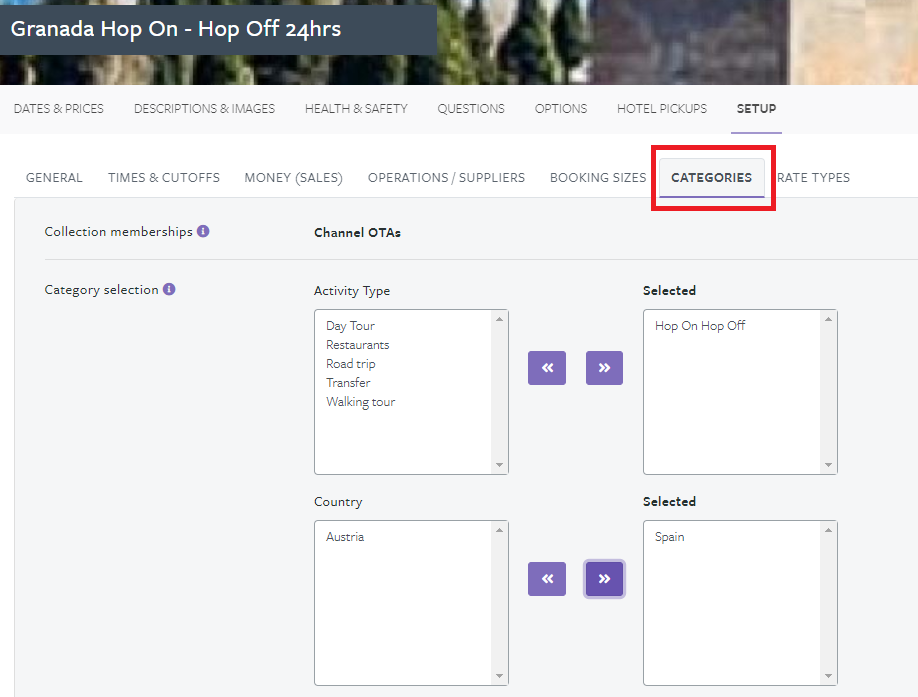Image resolution: width=918 pixels, height=697 pixels.
Task: Select Day Tour in Activity Type list
Action: (350, 326)
